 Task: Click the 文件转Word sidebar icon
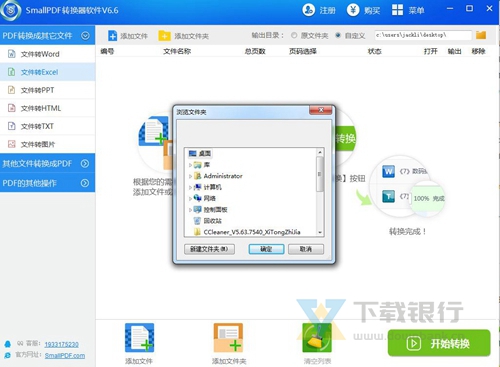click(12, 54)
